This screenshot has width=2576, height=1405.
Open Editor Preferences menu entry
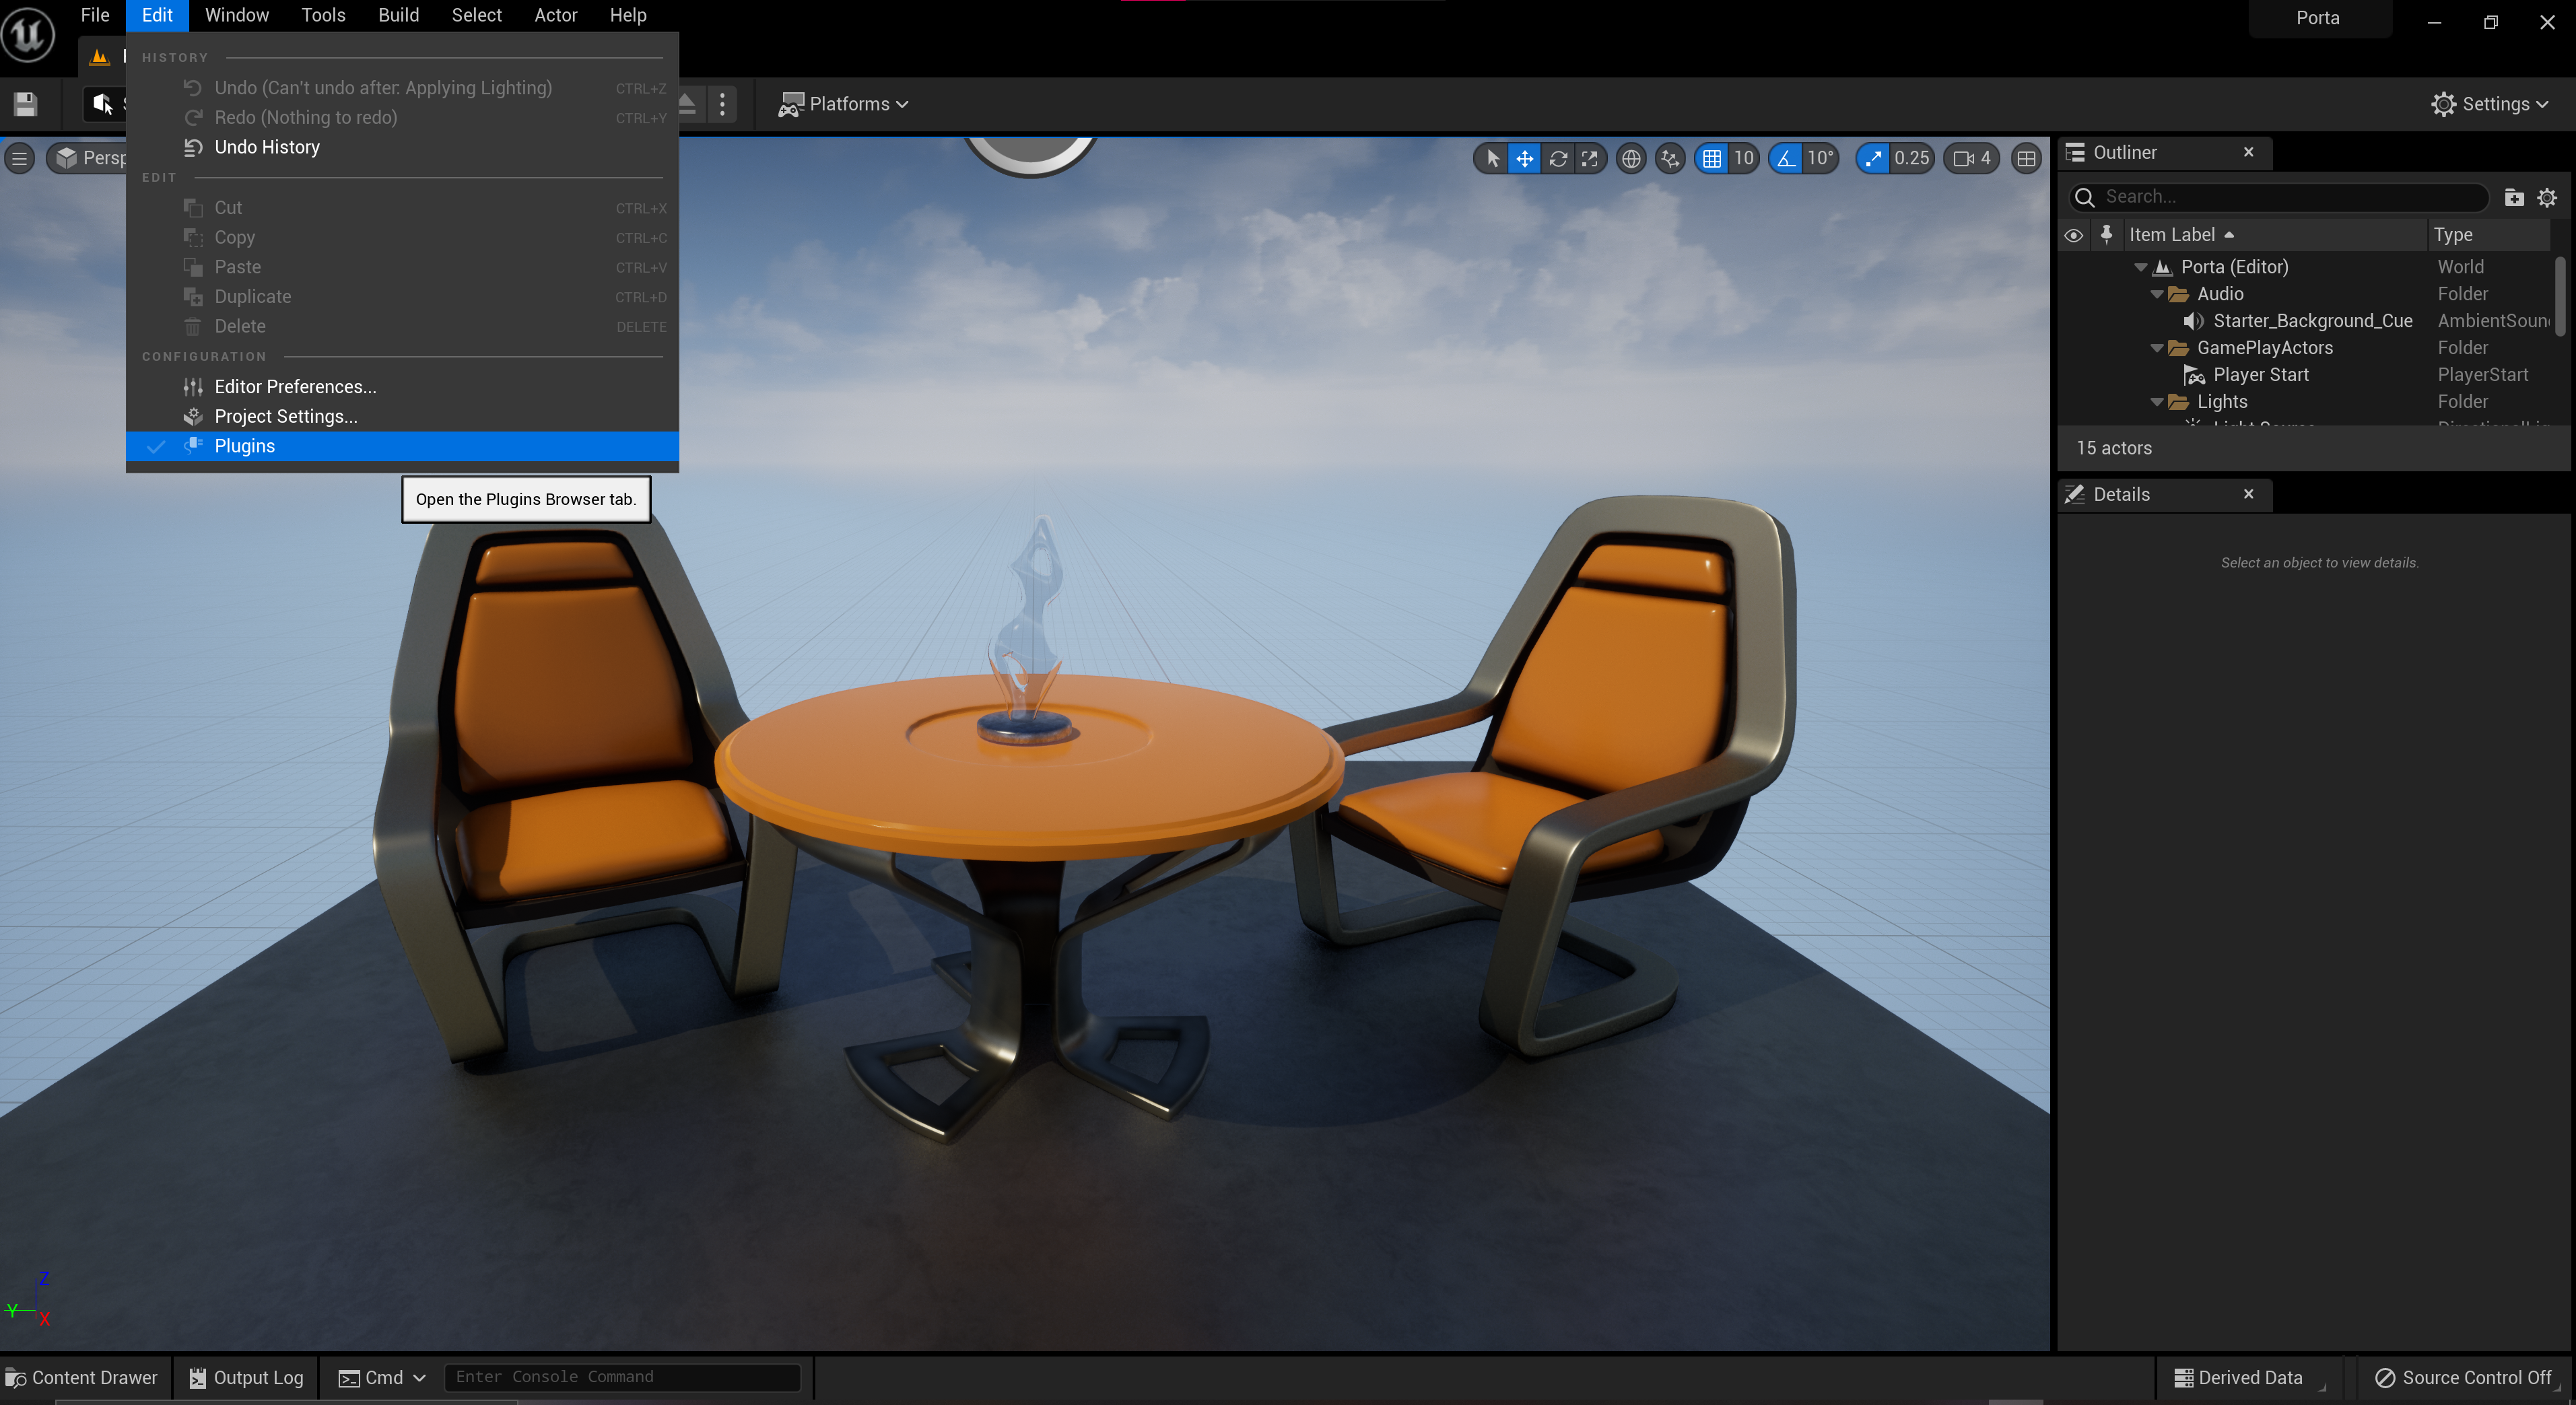[295, 386]
